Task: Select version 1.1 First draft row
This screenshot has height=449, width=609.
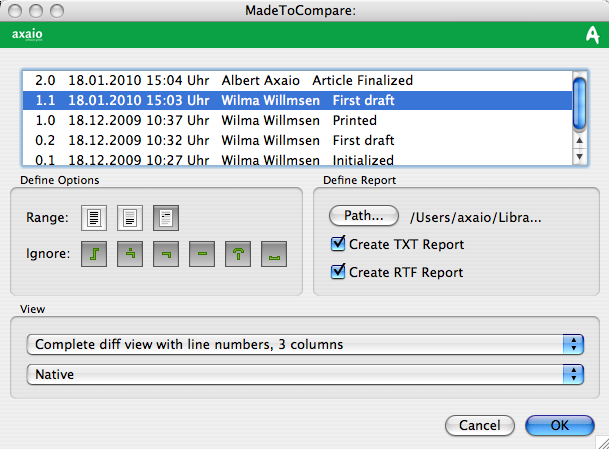Action: click(x=298, y=101)
